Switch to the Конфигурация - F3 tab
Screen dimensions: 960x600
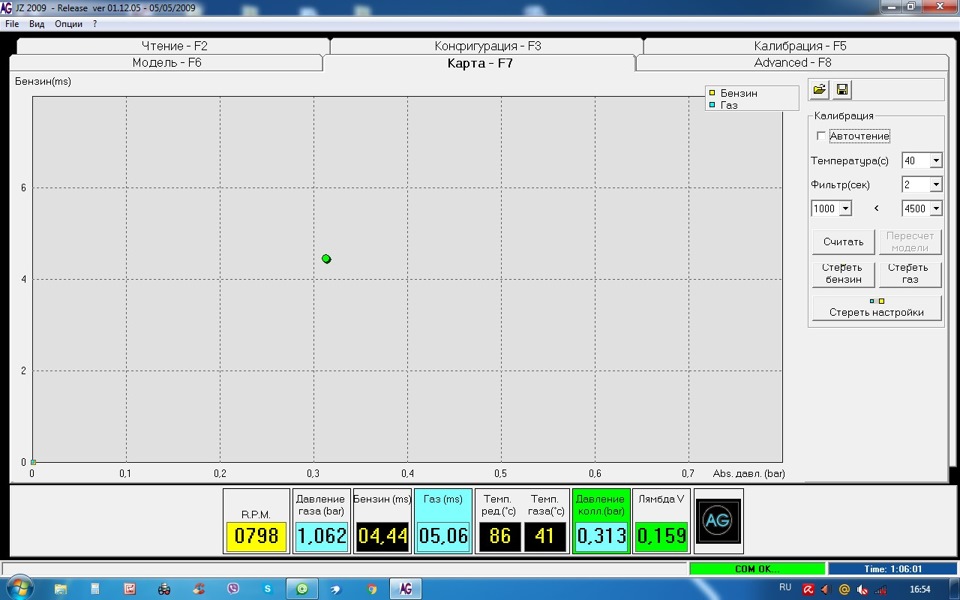coord(487,46)
